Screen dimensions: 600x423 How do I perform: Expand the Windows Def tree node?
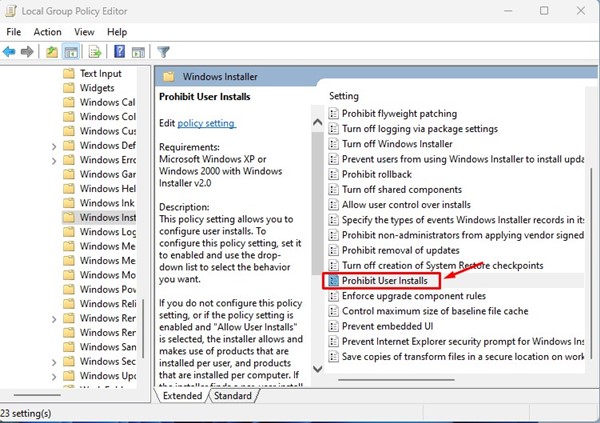tap(54, 146)
